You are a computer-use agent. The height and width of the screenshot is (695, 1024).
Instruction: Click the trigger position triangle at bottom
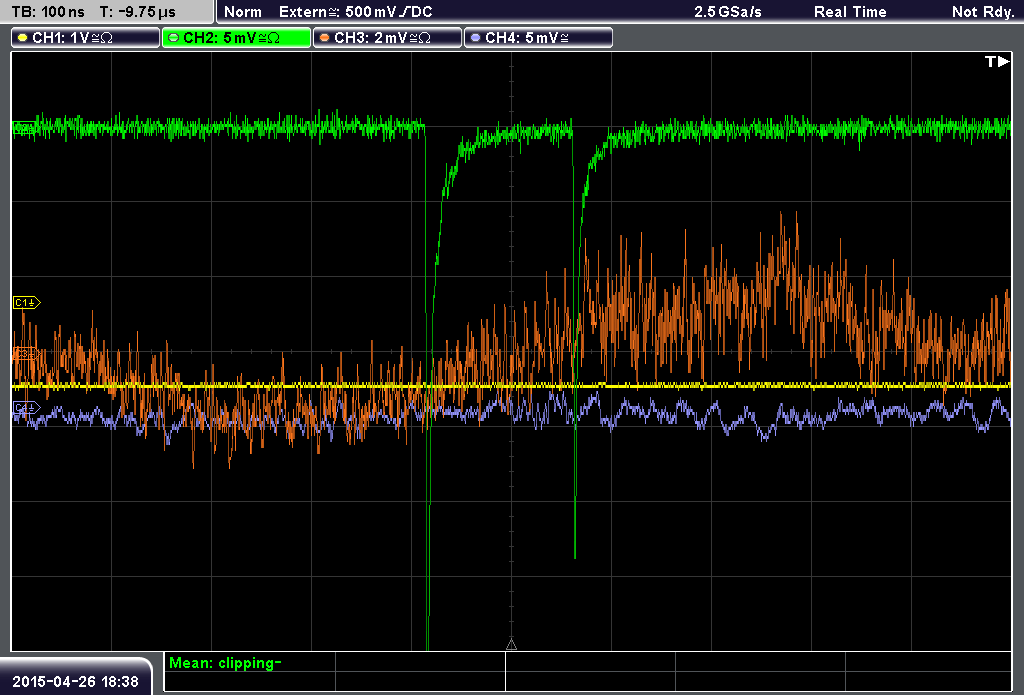[x=511, y=645]
